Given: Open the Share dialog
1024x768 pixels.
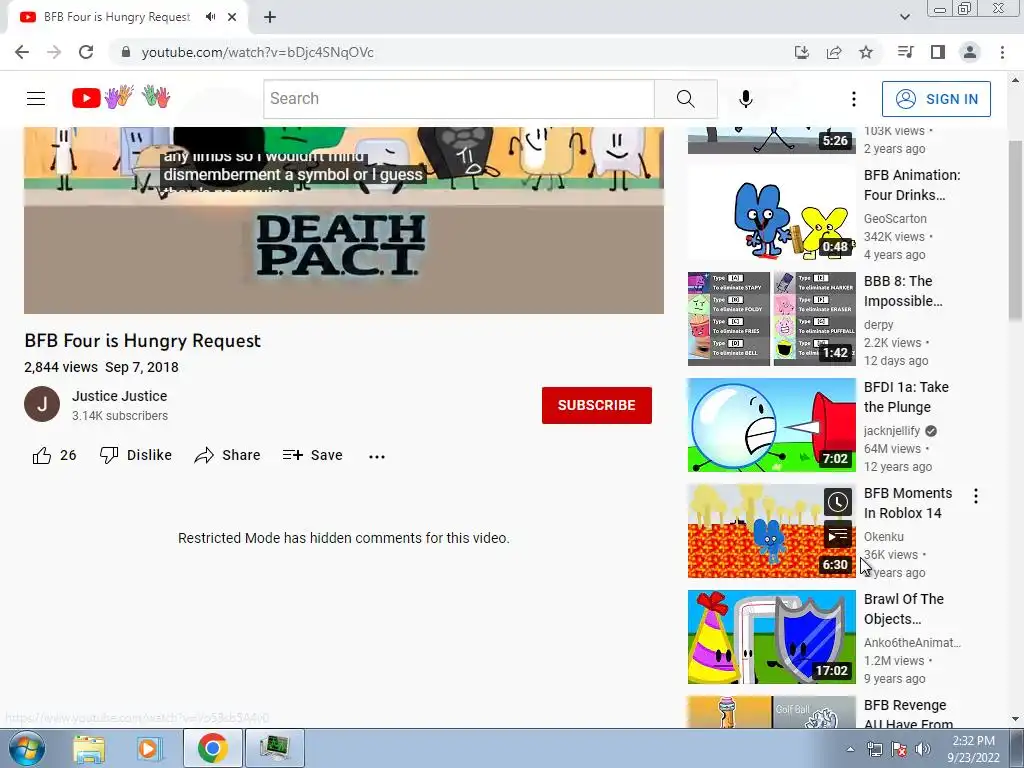Looking at the screenshot, I should point(227,455).
